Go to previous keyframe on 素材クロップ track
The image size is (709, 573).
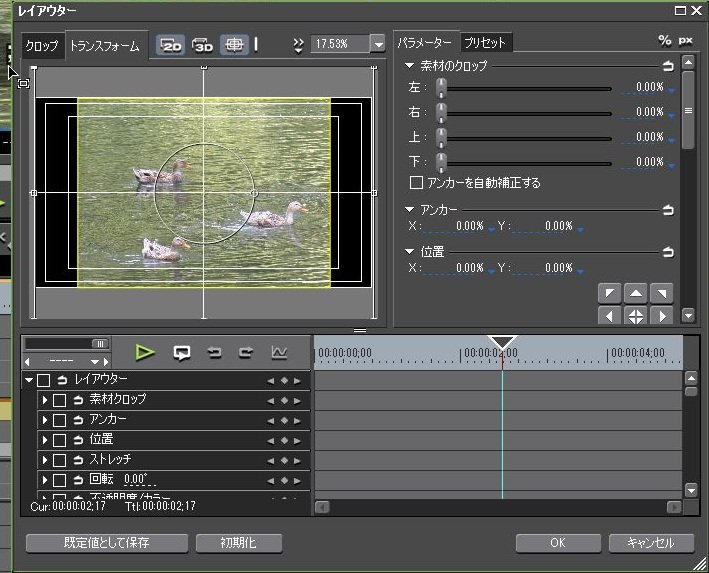click(270, 401)
